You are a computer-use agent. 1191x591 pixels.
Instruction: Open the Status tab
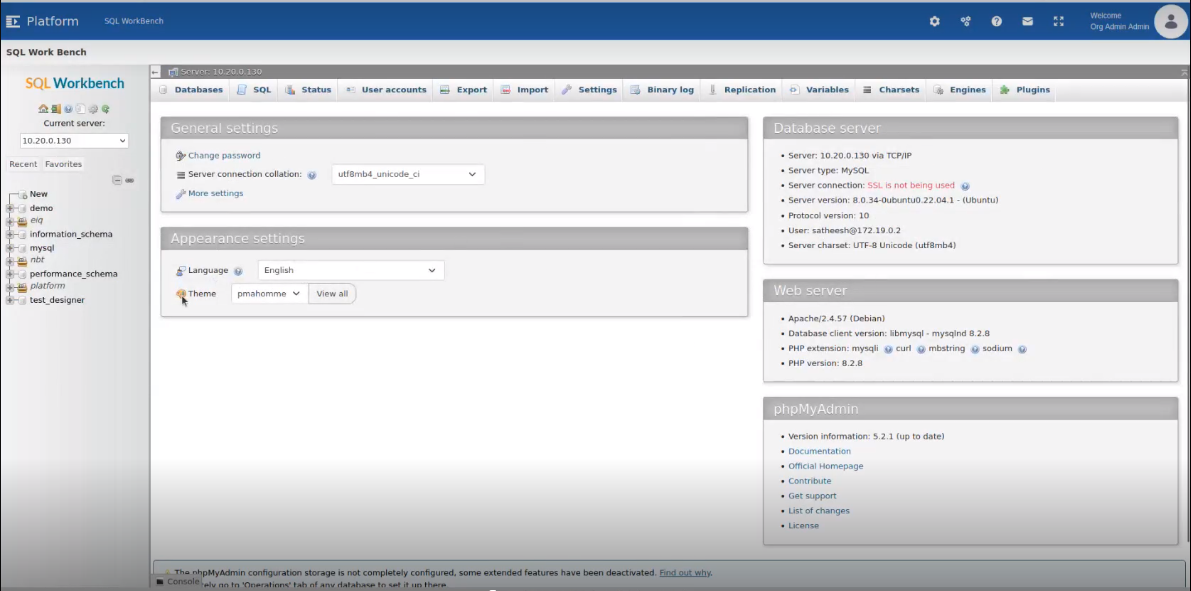point(308,90)
